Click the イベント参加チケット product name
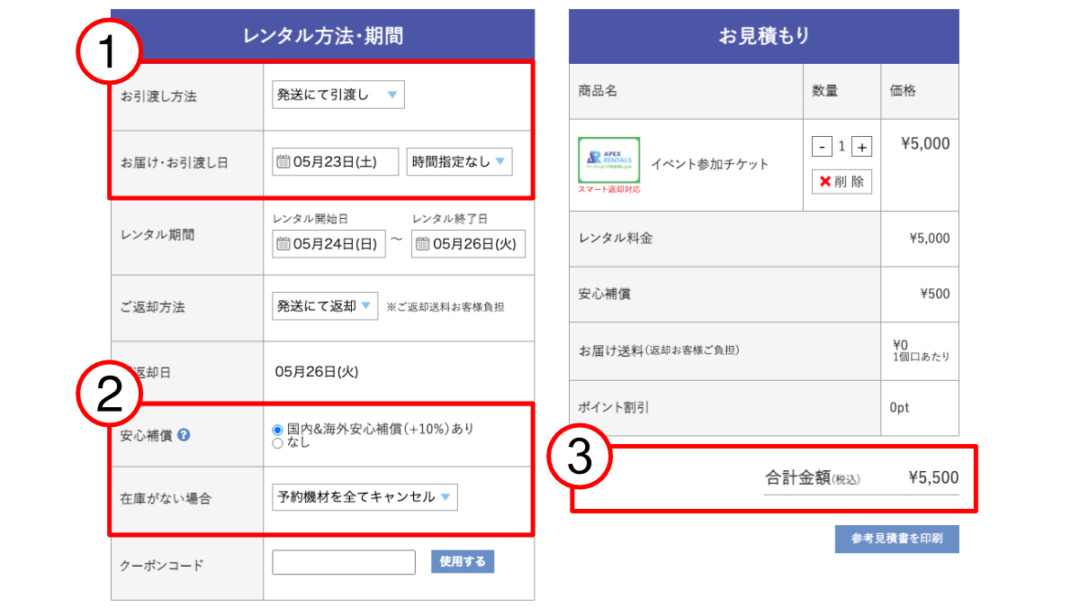The height and width of the screenshot is (608, 1080). (x=709, y=164)
